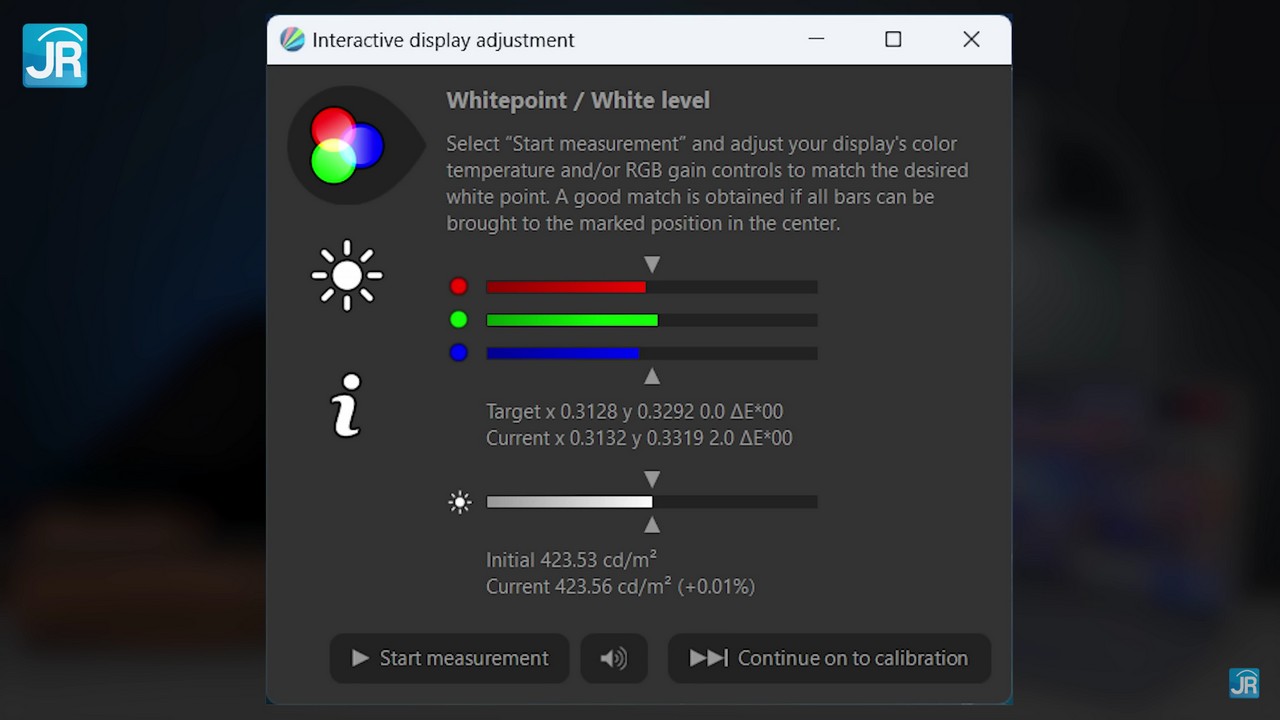Mute measurement sound with speaker button
1280x720 pixels.
point(614,658)
